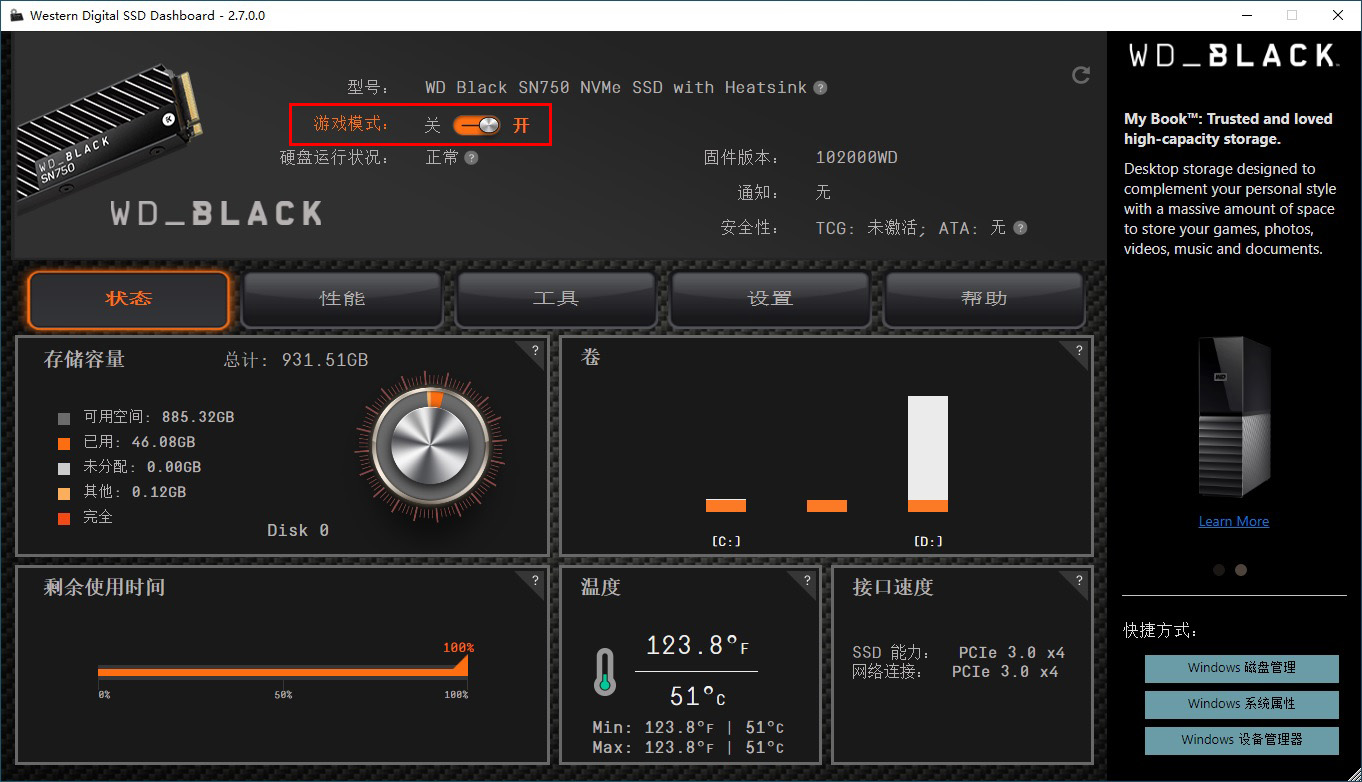This screenshot has width=1362, height=782.
Task: Open the help icon beside drive health 正常
Action: point(471,158)
